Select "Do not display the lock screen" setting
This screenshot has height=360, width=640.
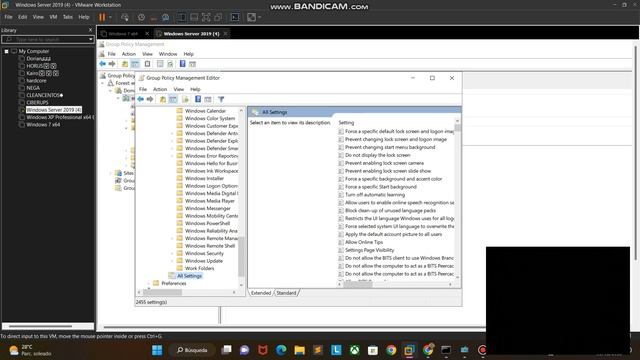[378, 155]
